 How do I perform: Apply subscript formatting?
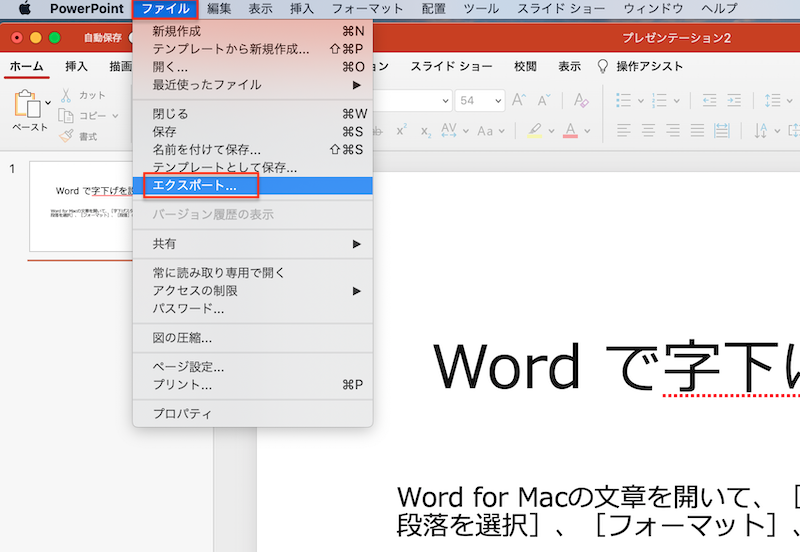pos(426,132)
